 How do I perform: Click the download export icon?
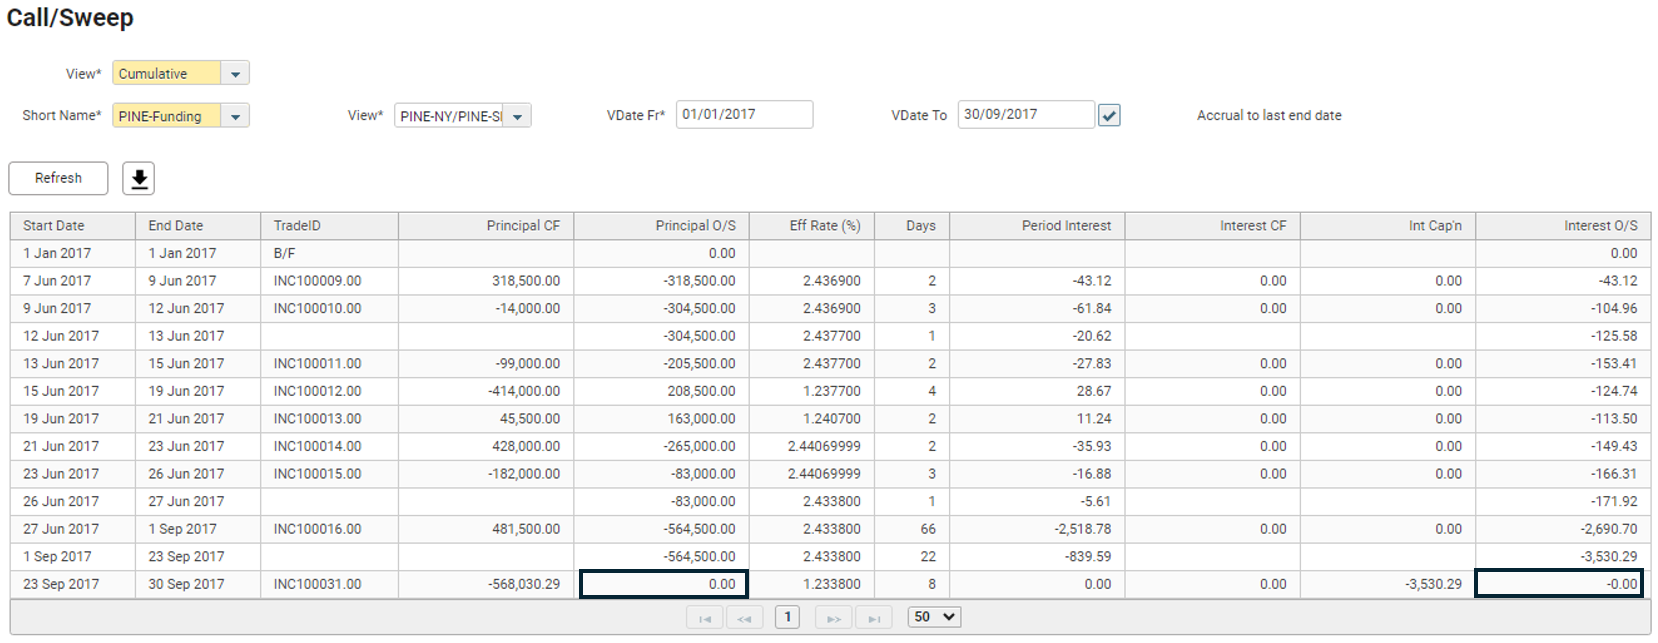[x=139, y=179]
